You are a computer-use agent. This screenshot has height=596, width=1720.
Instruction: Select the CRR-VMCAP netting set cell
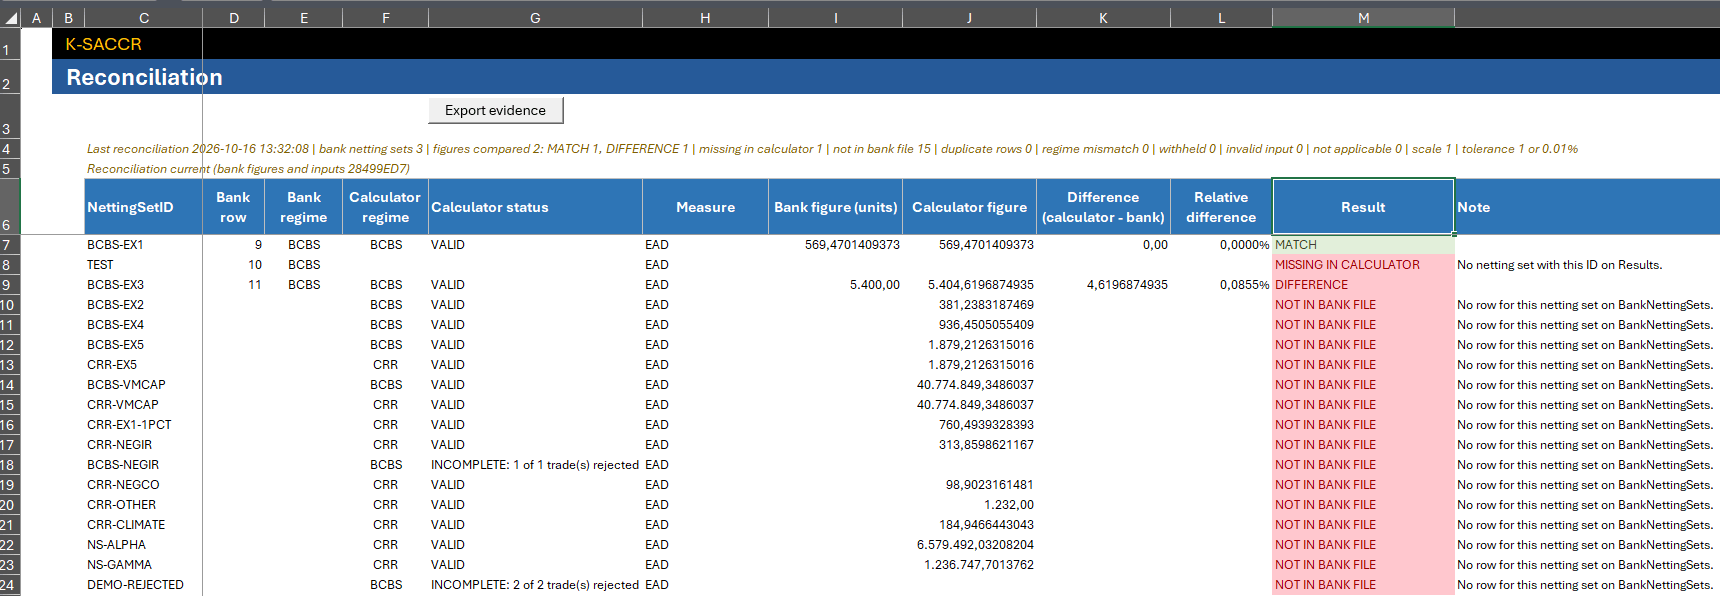tap(144, 405)
